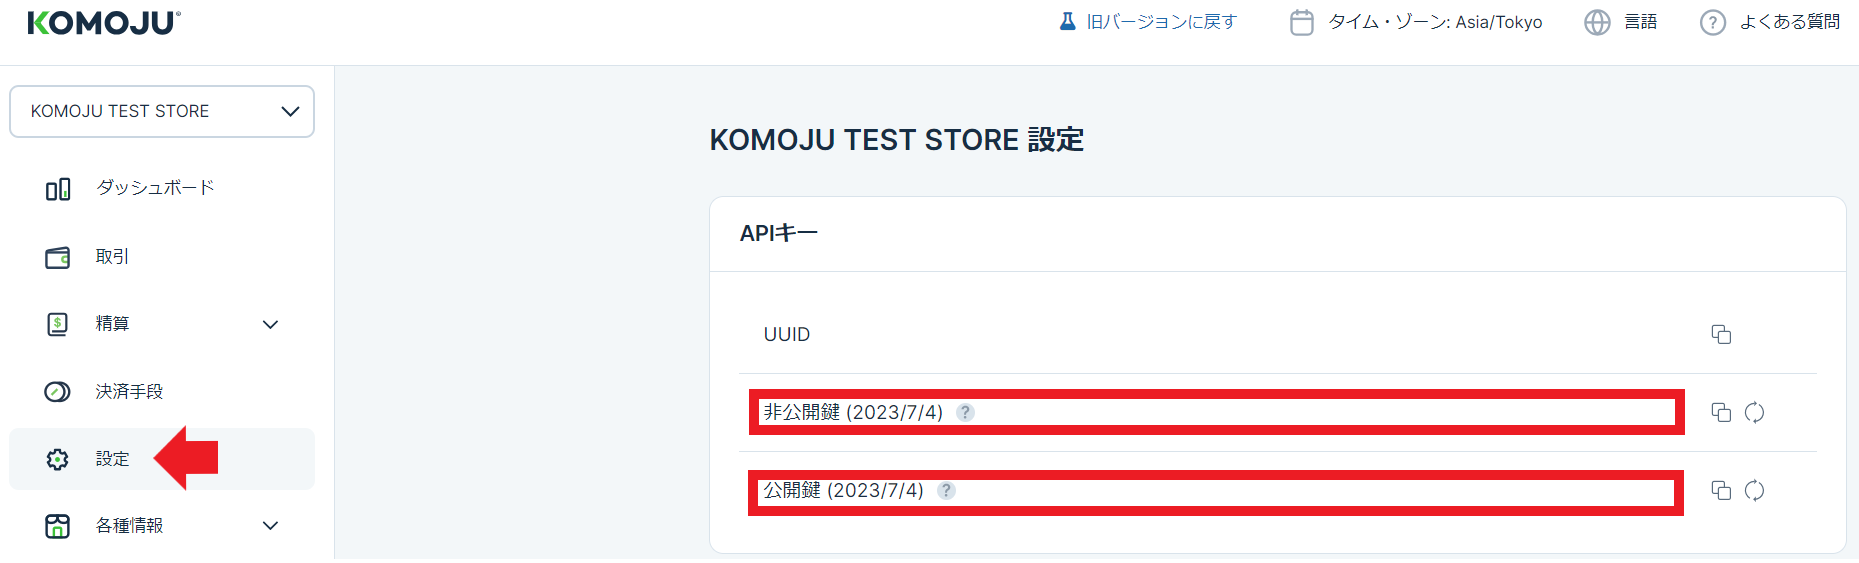This screenshot has height=563, width=1859.
Task: Regenerate the 公開鍵 public key
Action: point(1754,490)
